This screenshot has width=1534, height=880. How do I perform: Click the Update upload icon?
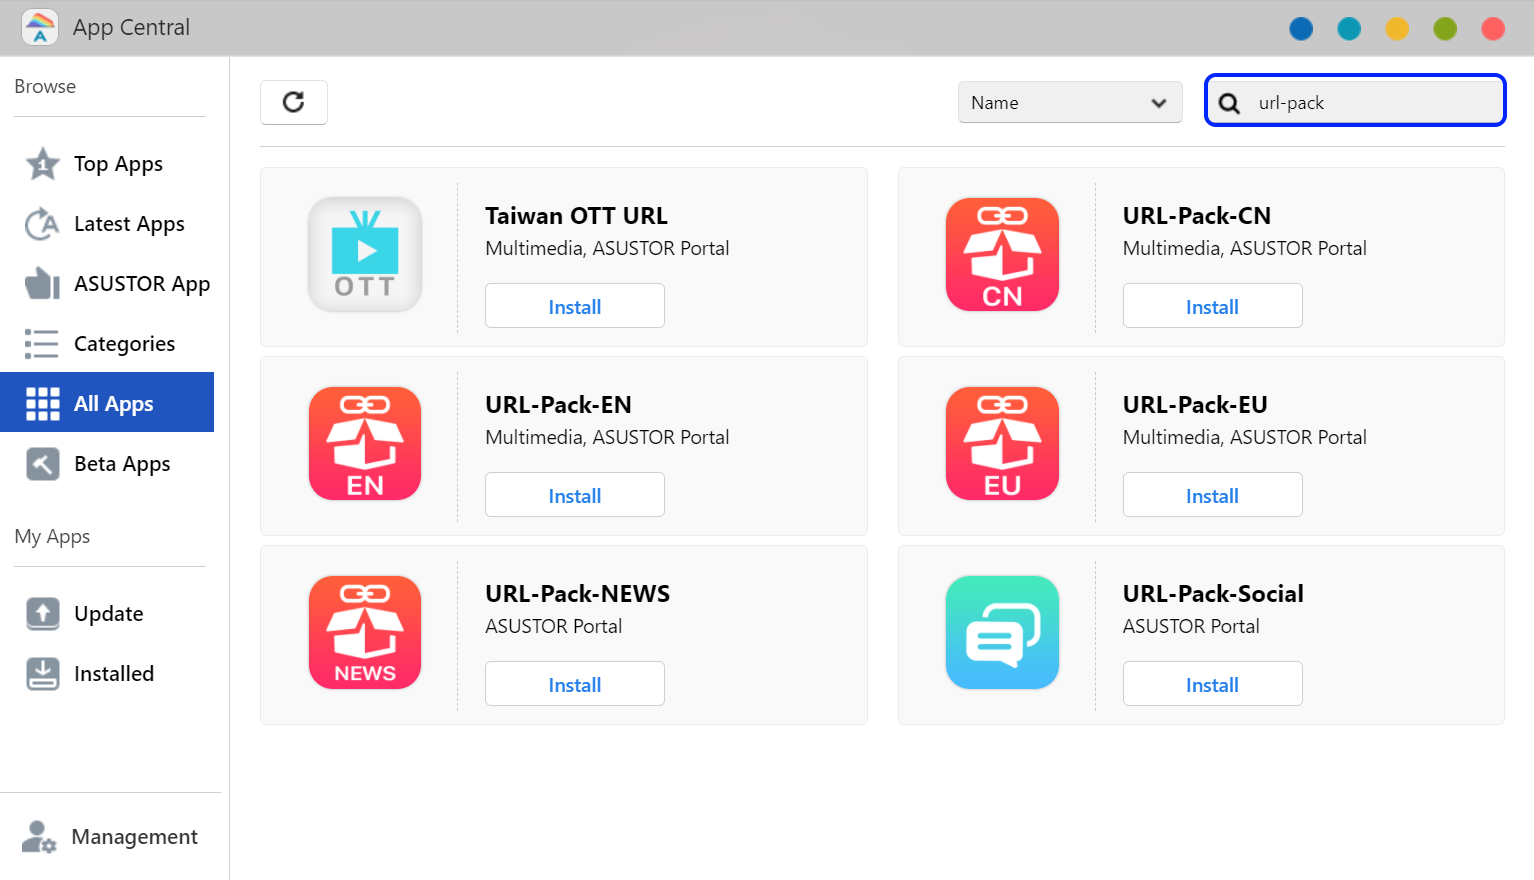pos(42,614)
